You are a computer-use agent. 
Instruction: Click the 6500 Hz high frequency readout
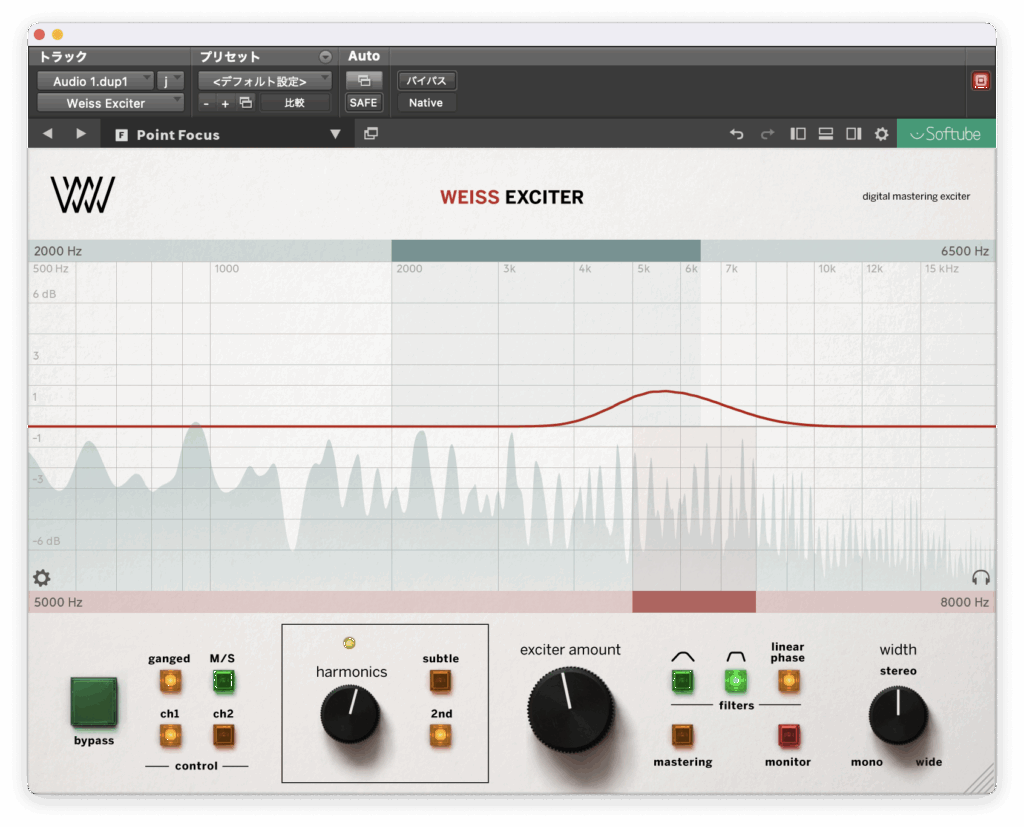click(965, 251)
